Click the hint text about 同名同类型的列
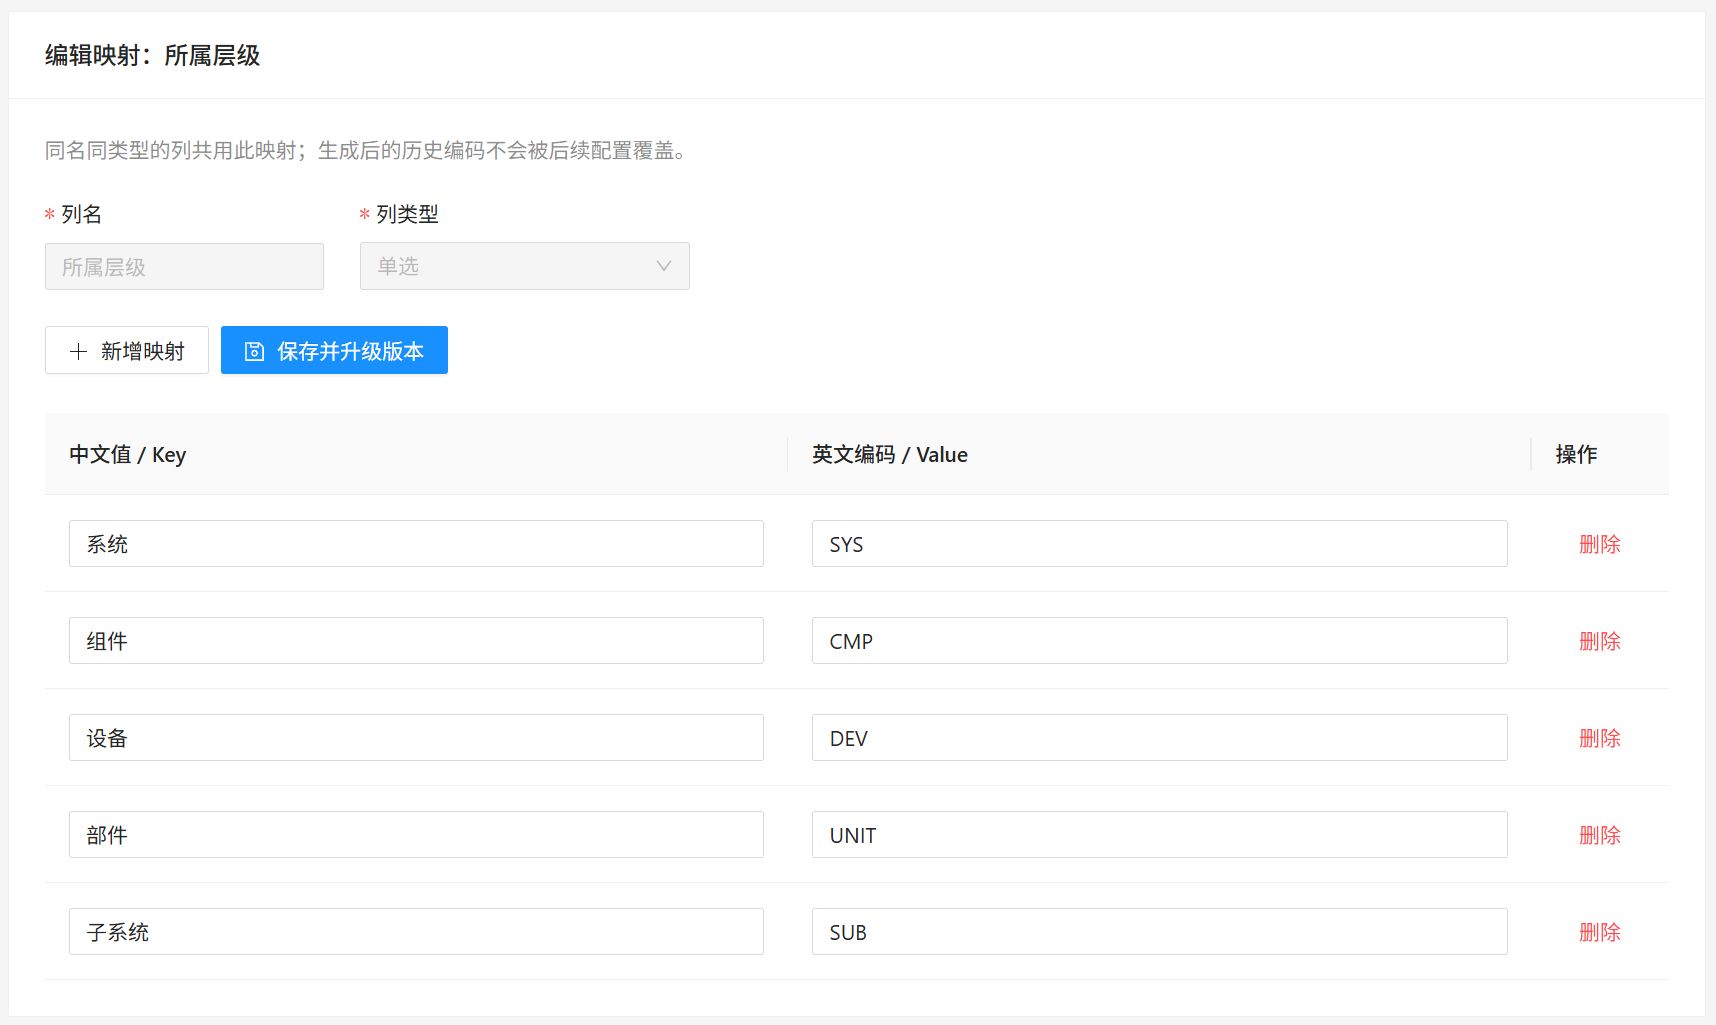 tap(366, 150)
